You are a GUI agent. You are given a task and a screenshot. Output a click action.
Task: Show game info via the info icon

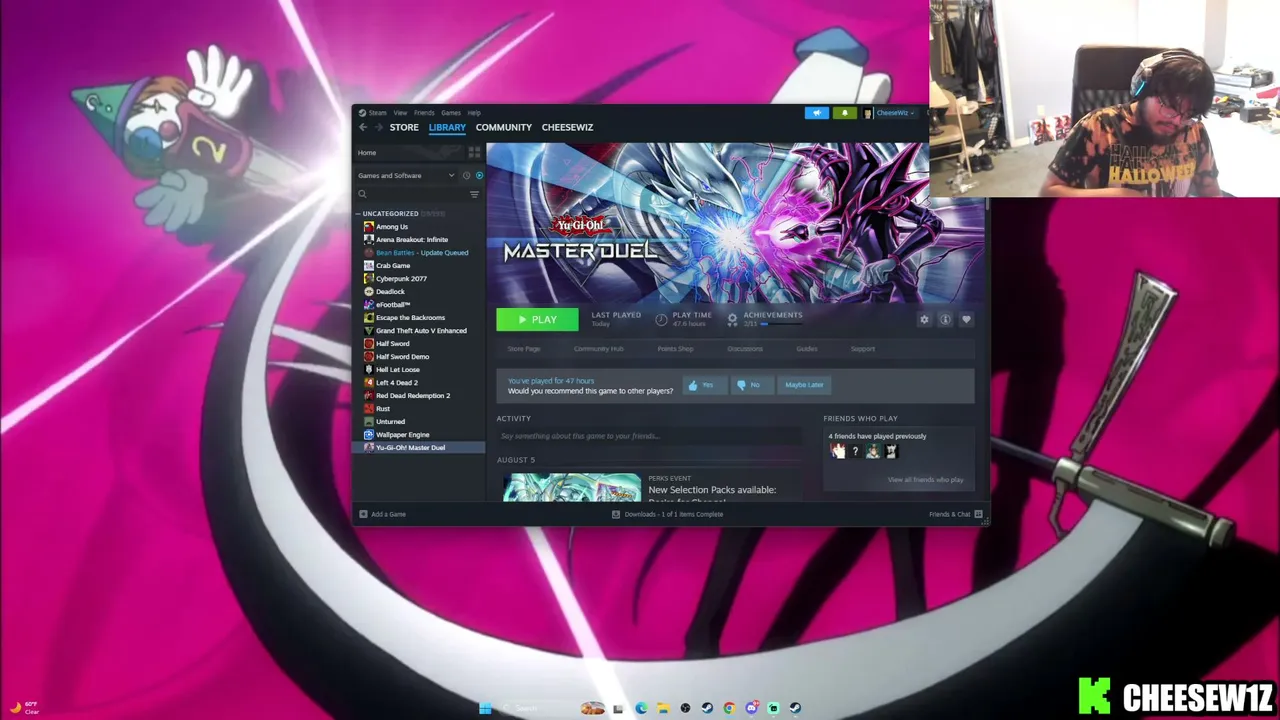[x=945, y=320]
